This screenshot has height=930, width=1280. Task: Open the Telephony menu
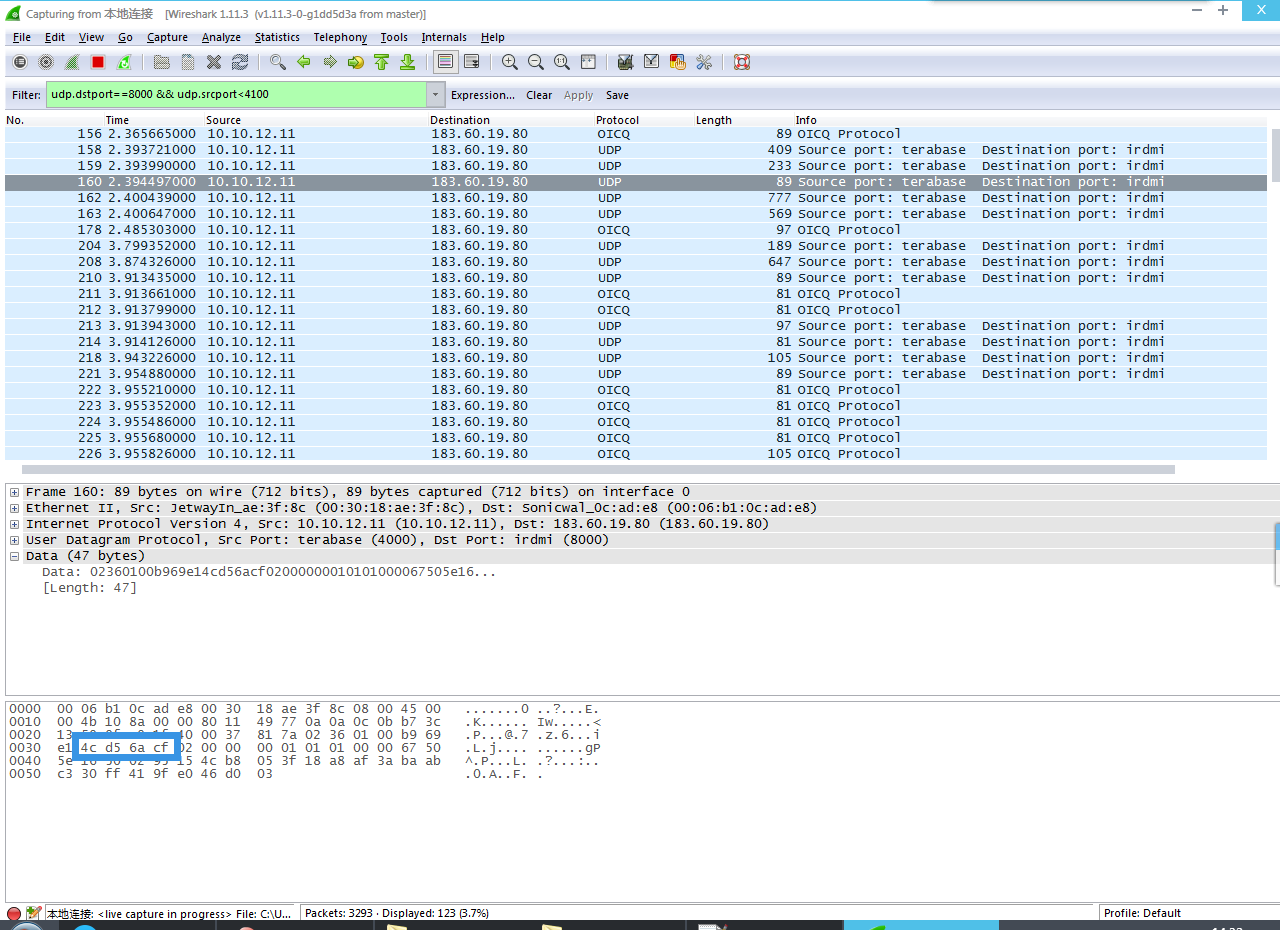[x=340, y=37]
